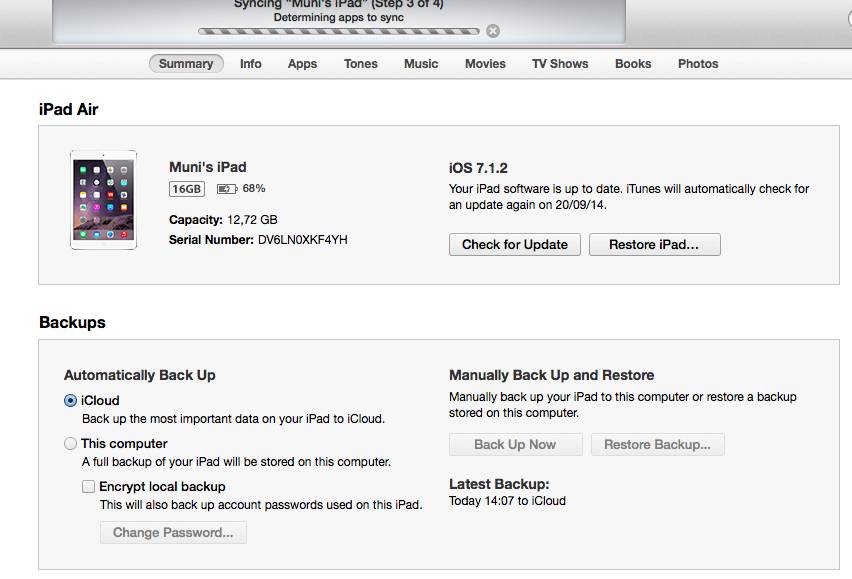The image size is (852, 579).
Task: Click the 68% battery percentage
Action: [254, 188]
